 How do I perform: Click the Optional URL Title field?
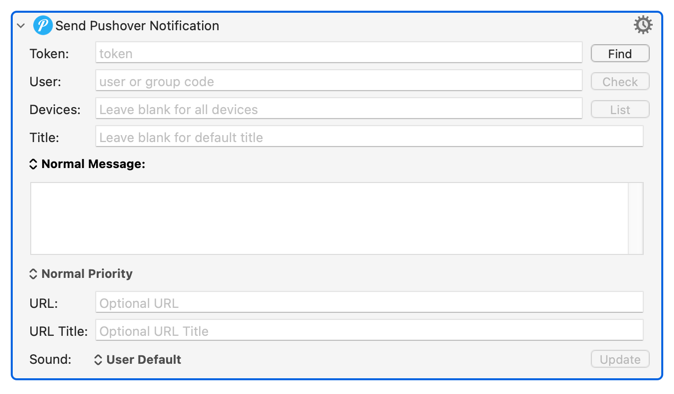369,330
